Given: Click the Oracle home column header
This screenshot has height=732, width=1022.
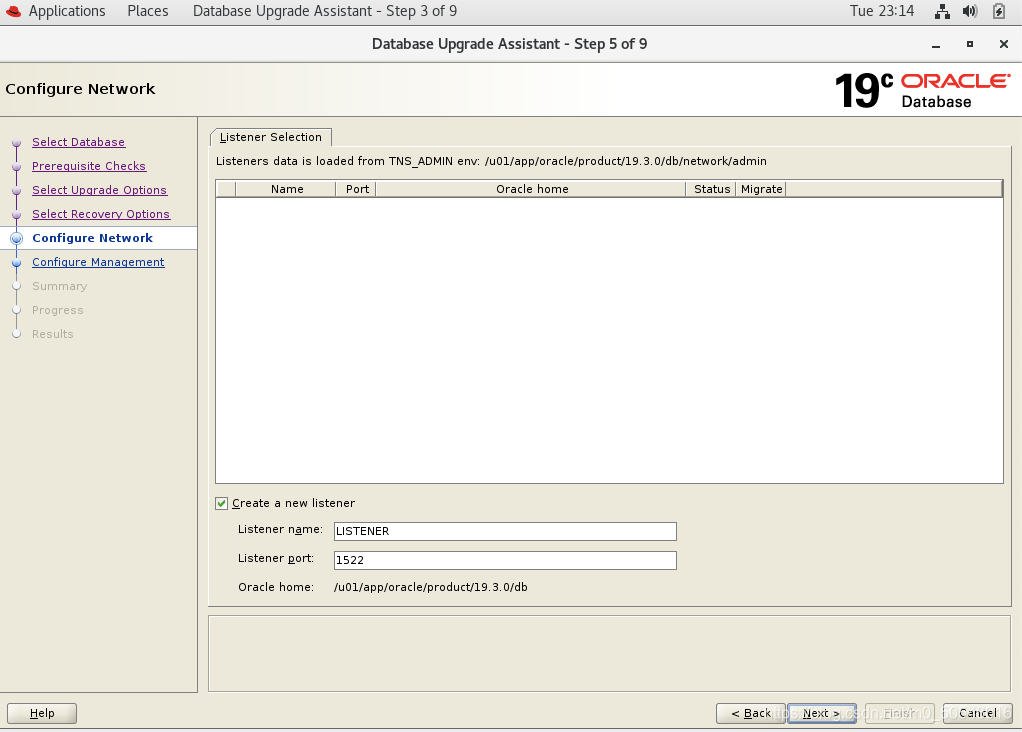Looking at the screenshot, I should point(531,189).
